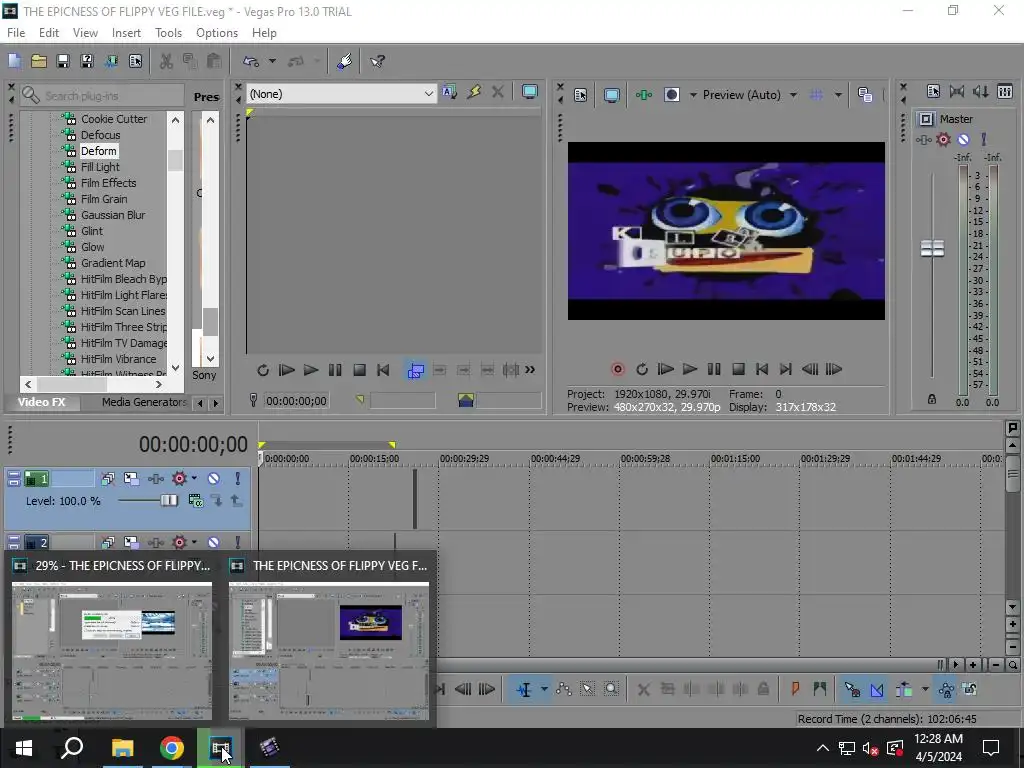Open a project via folder icon

tap(39, 61)
